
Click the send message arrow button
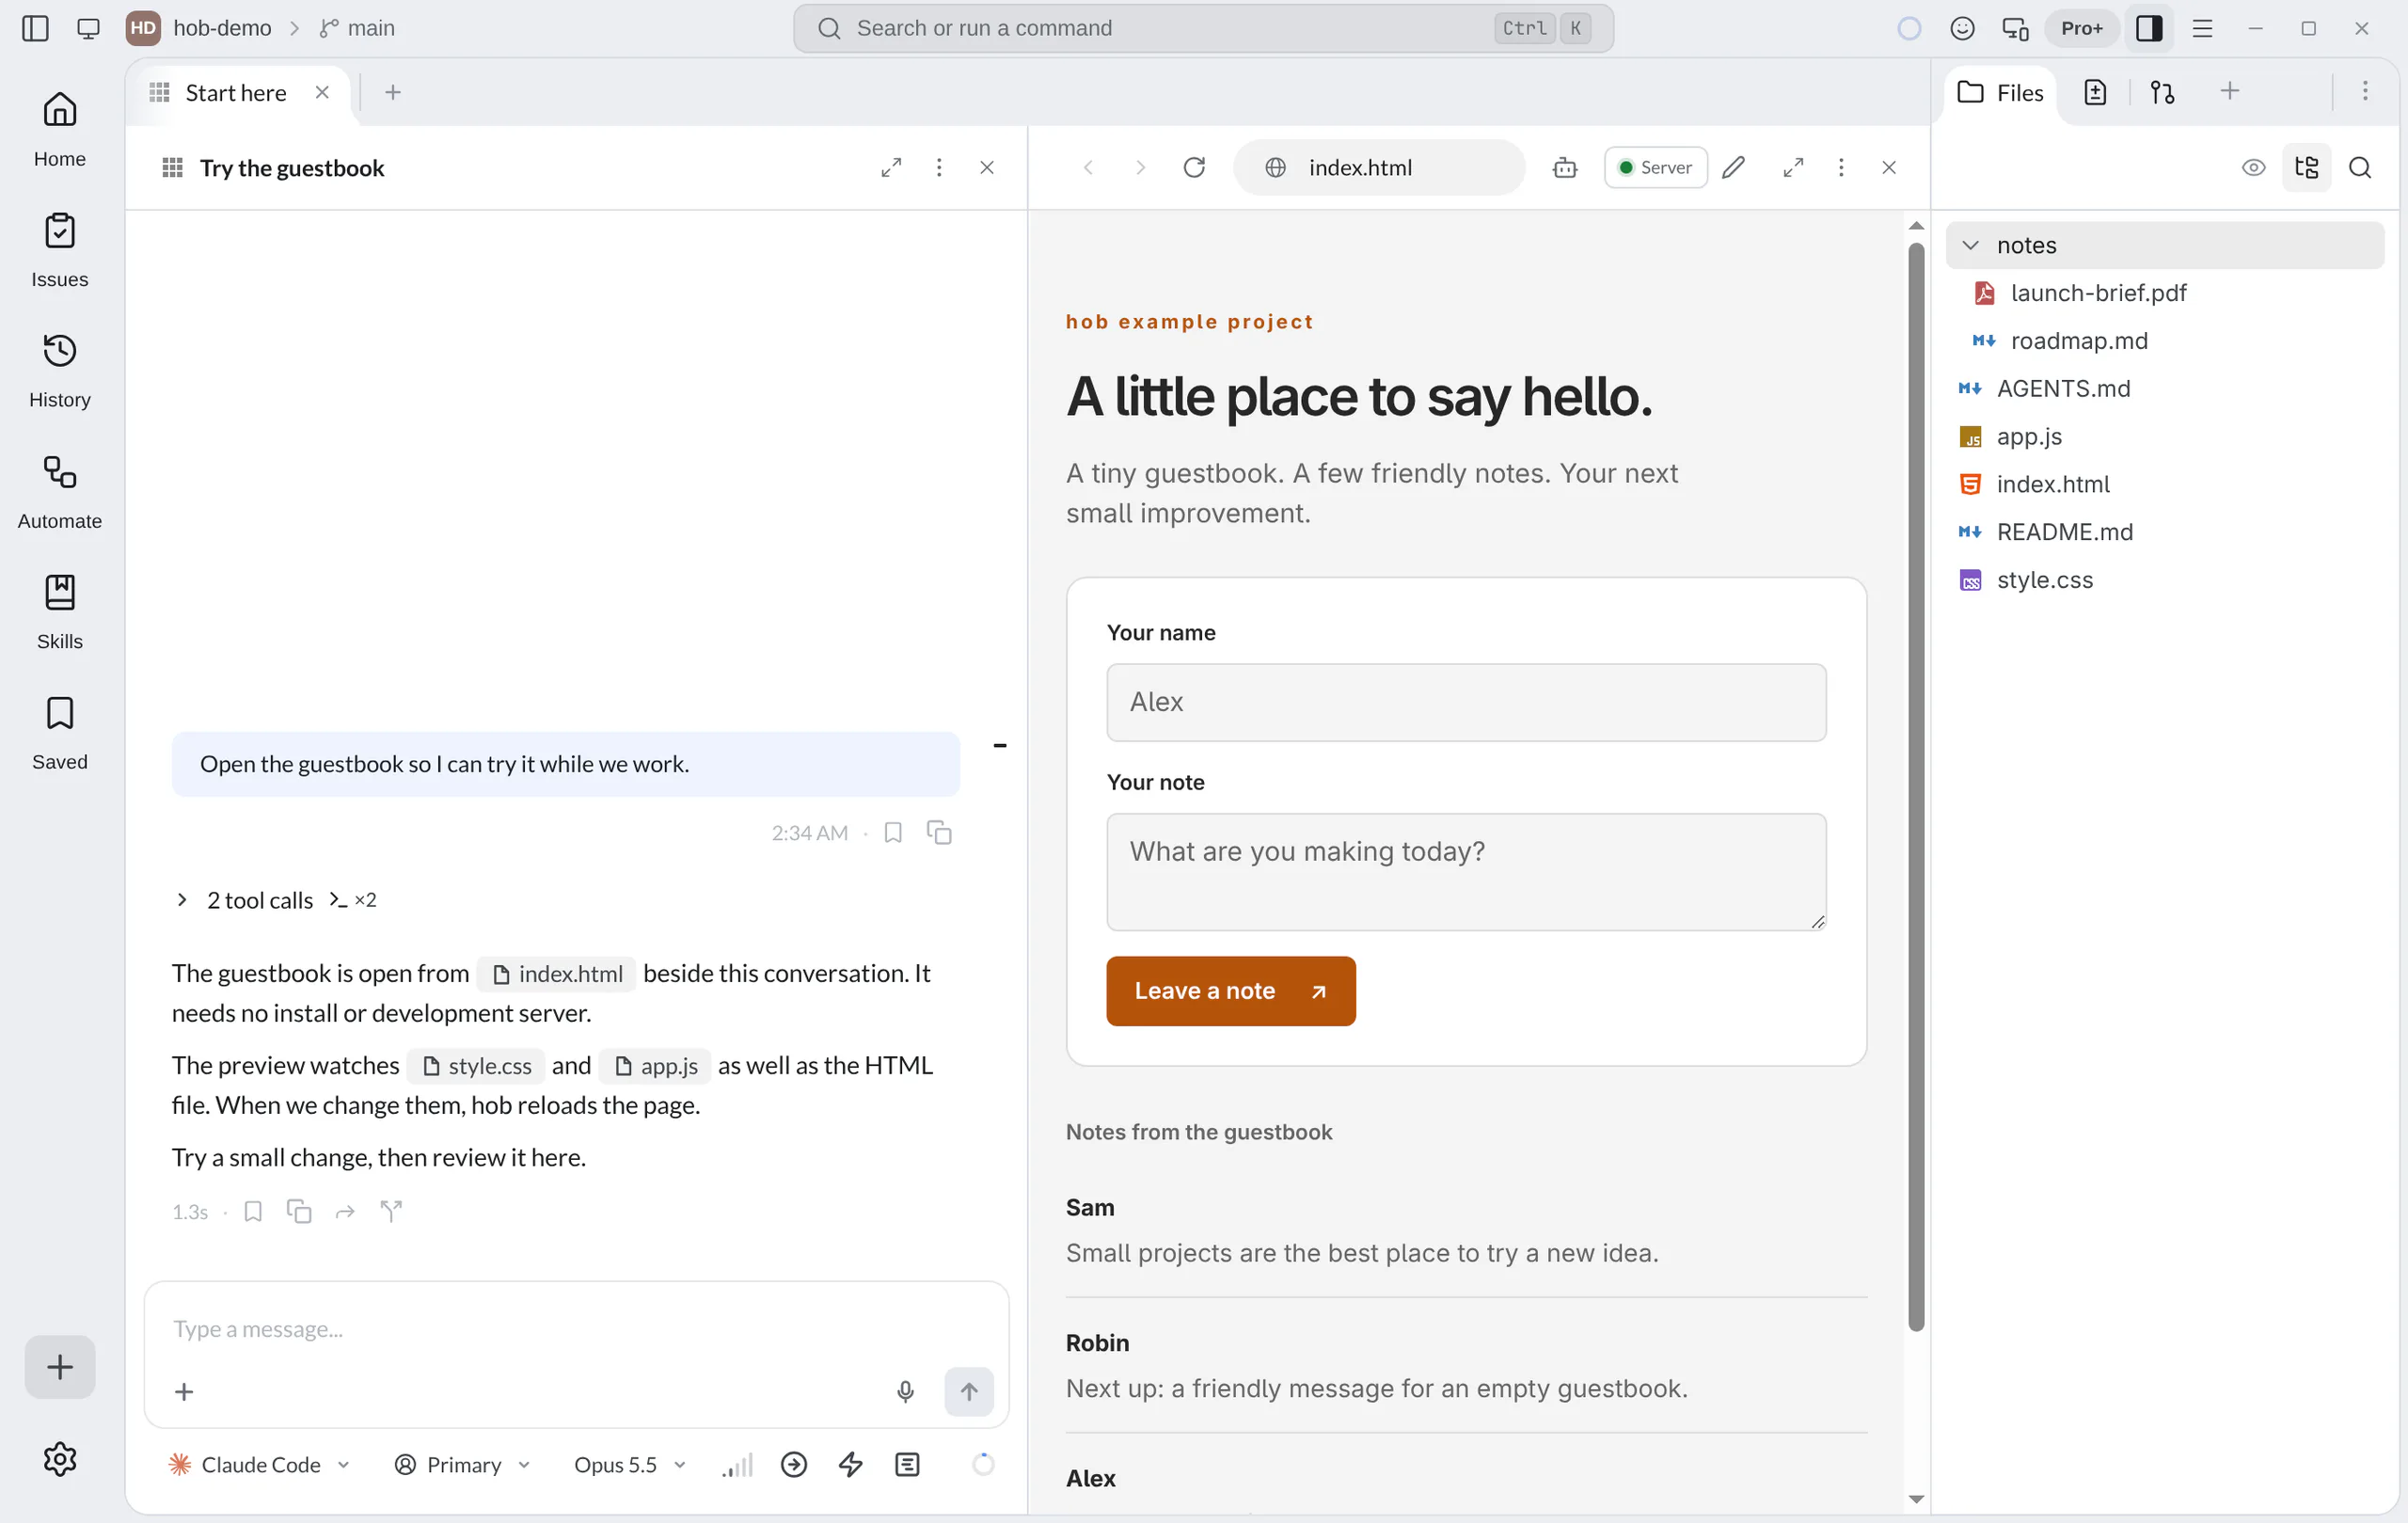click(x=969, y=1391)
